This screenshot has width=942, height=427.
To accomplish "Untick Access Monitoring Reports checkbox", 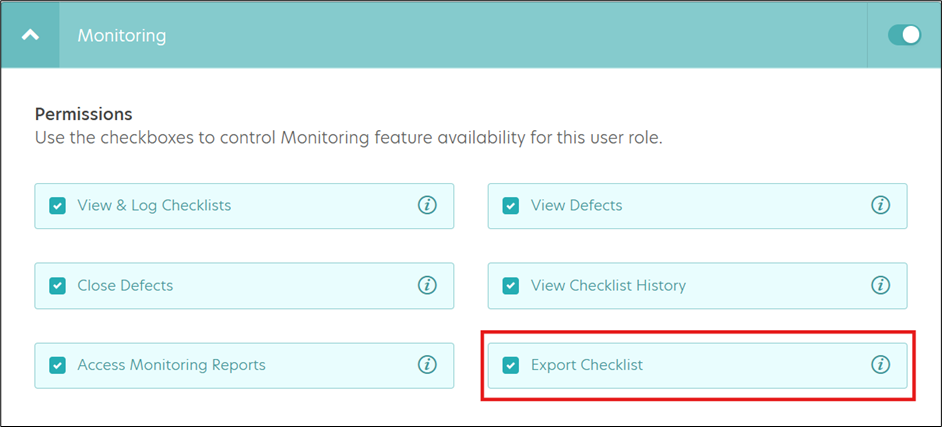I will click(57, 365).
